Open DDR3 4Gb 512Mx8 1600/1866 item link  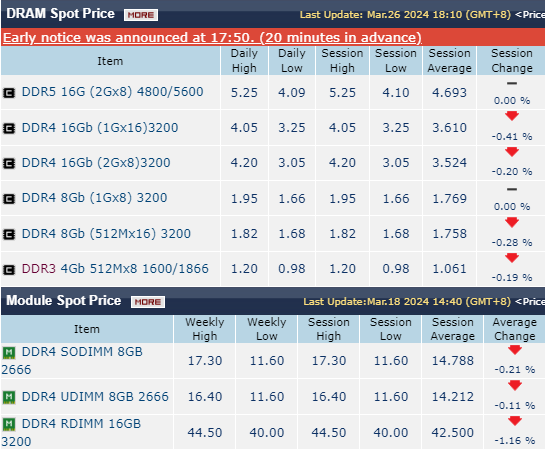[115, 269]
